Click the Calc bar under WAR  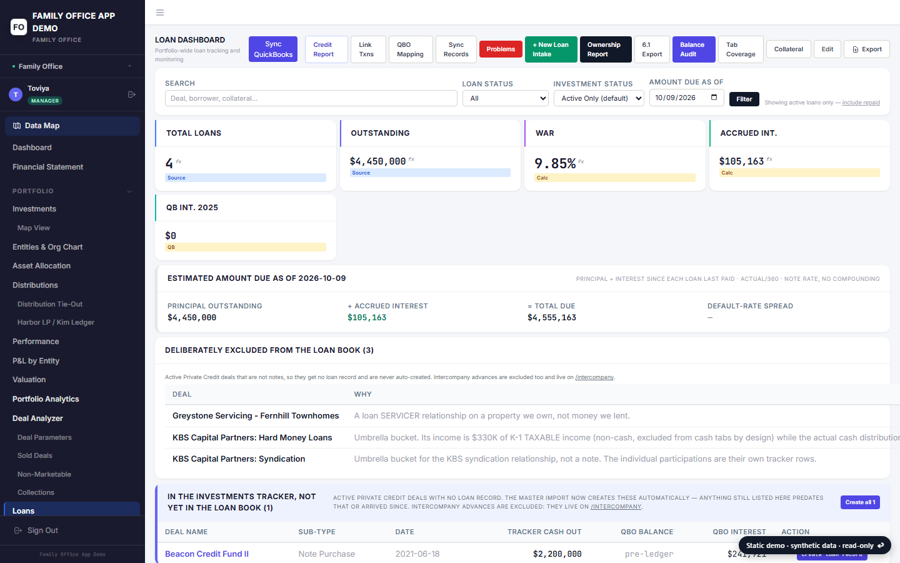pyautogui.click(x=615, y=178)
